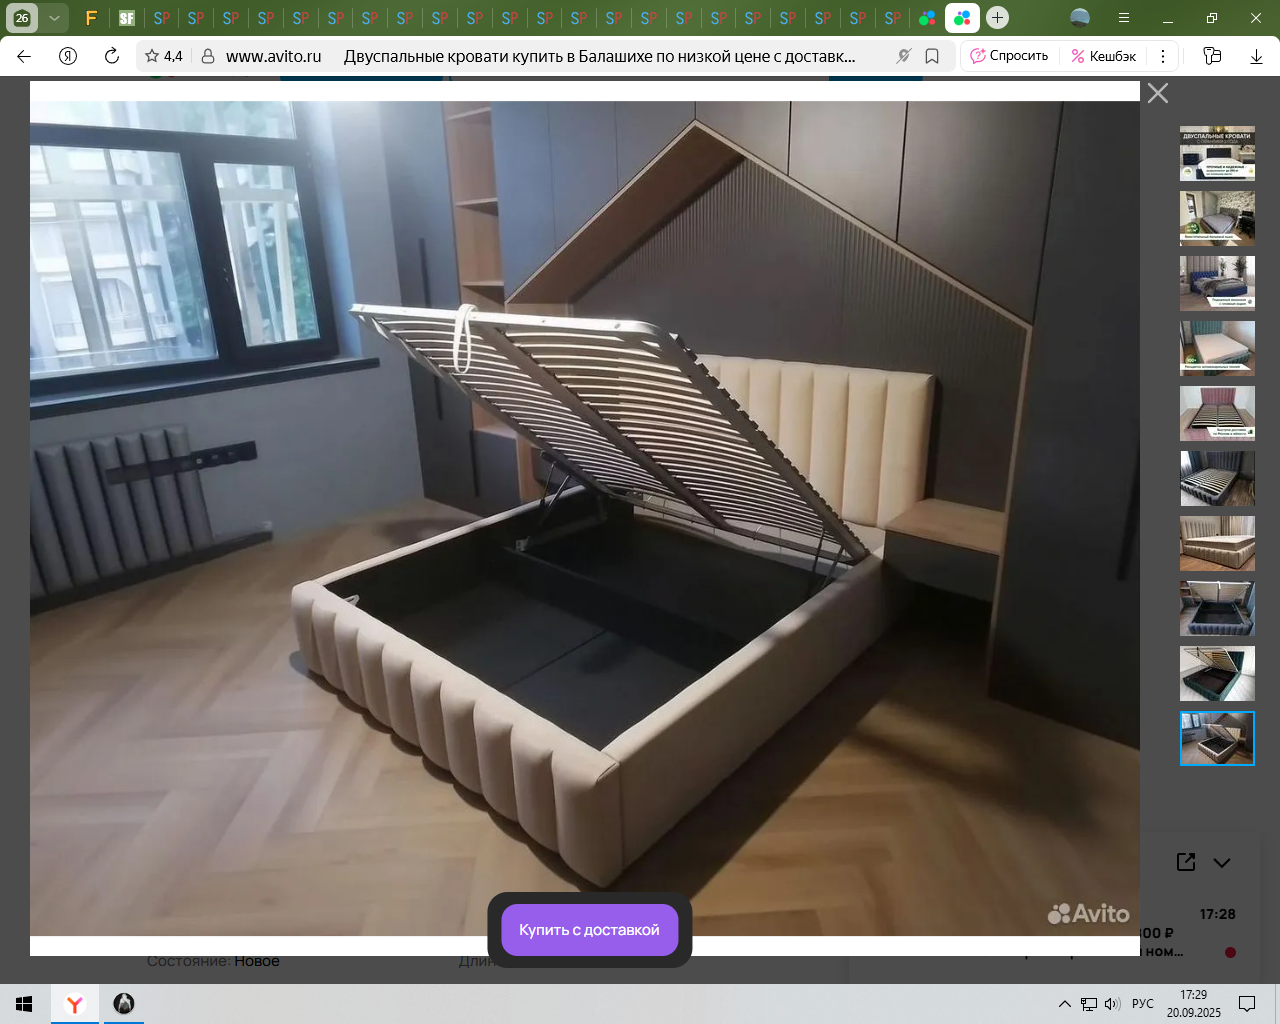This screenshot has height=1024, width=1280.
Task: Select the blue bed thumbnail with tall headboard
Action: tap(1217, 283)
